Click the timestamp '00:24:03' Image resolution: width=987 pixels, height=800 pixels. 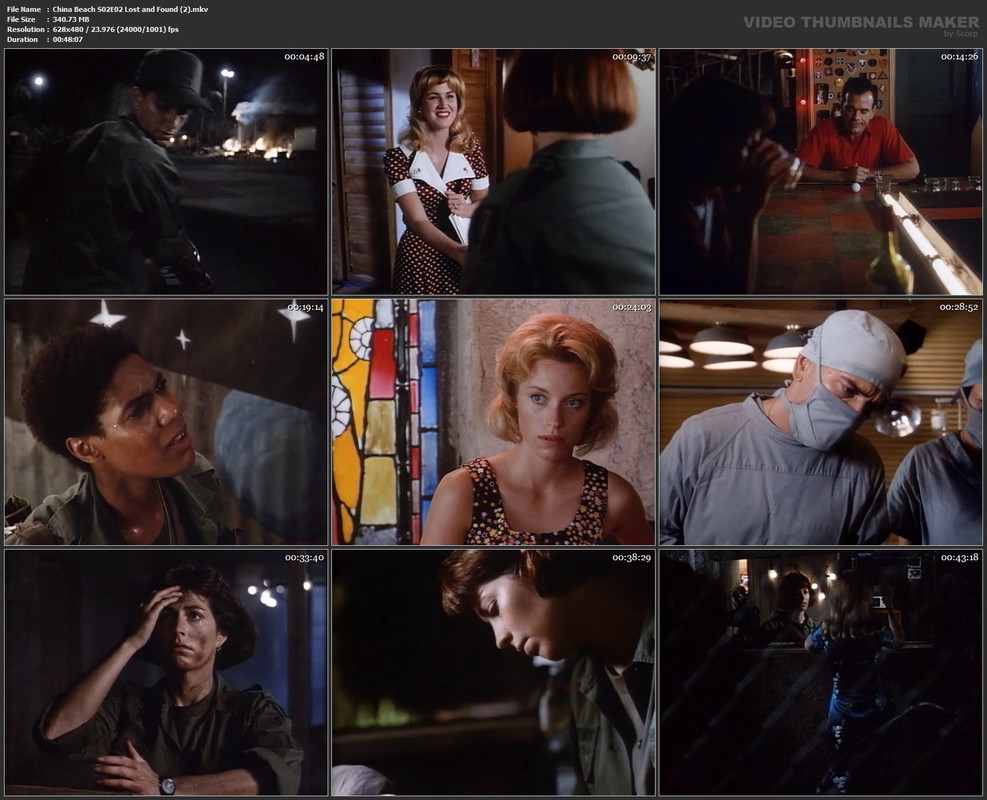click(631, 307)
